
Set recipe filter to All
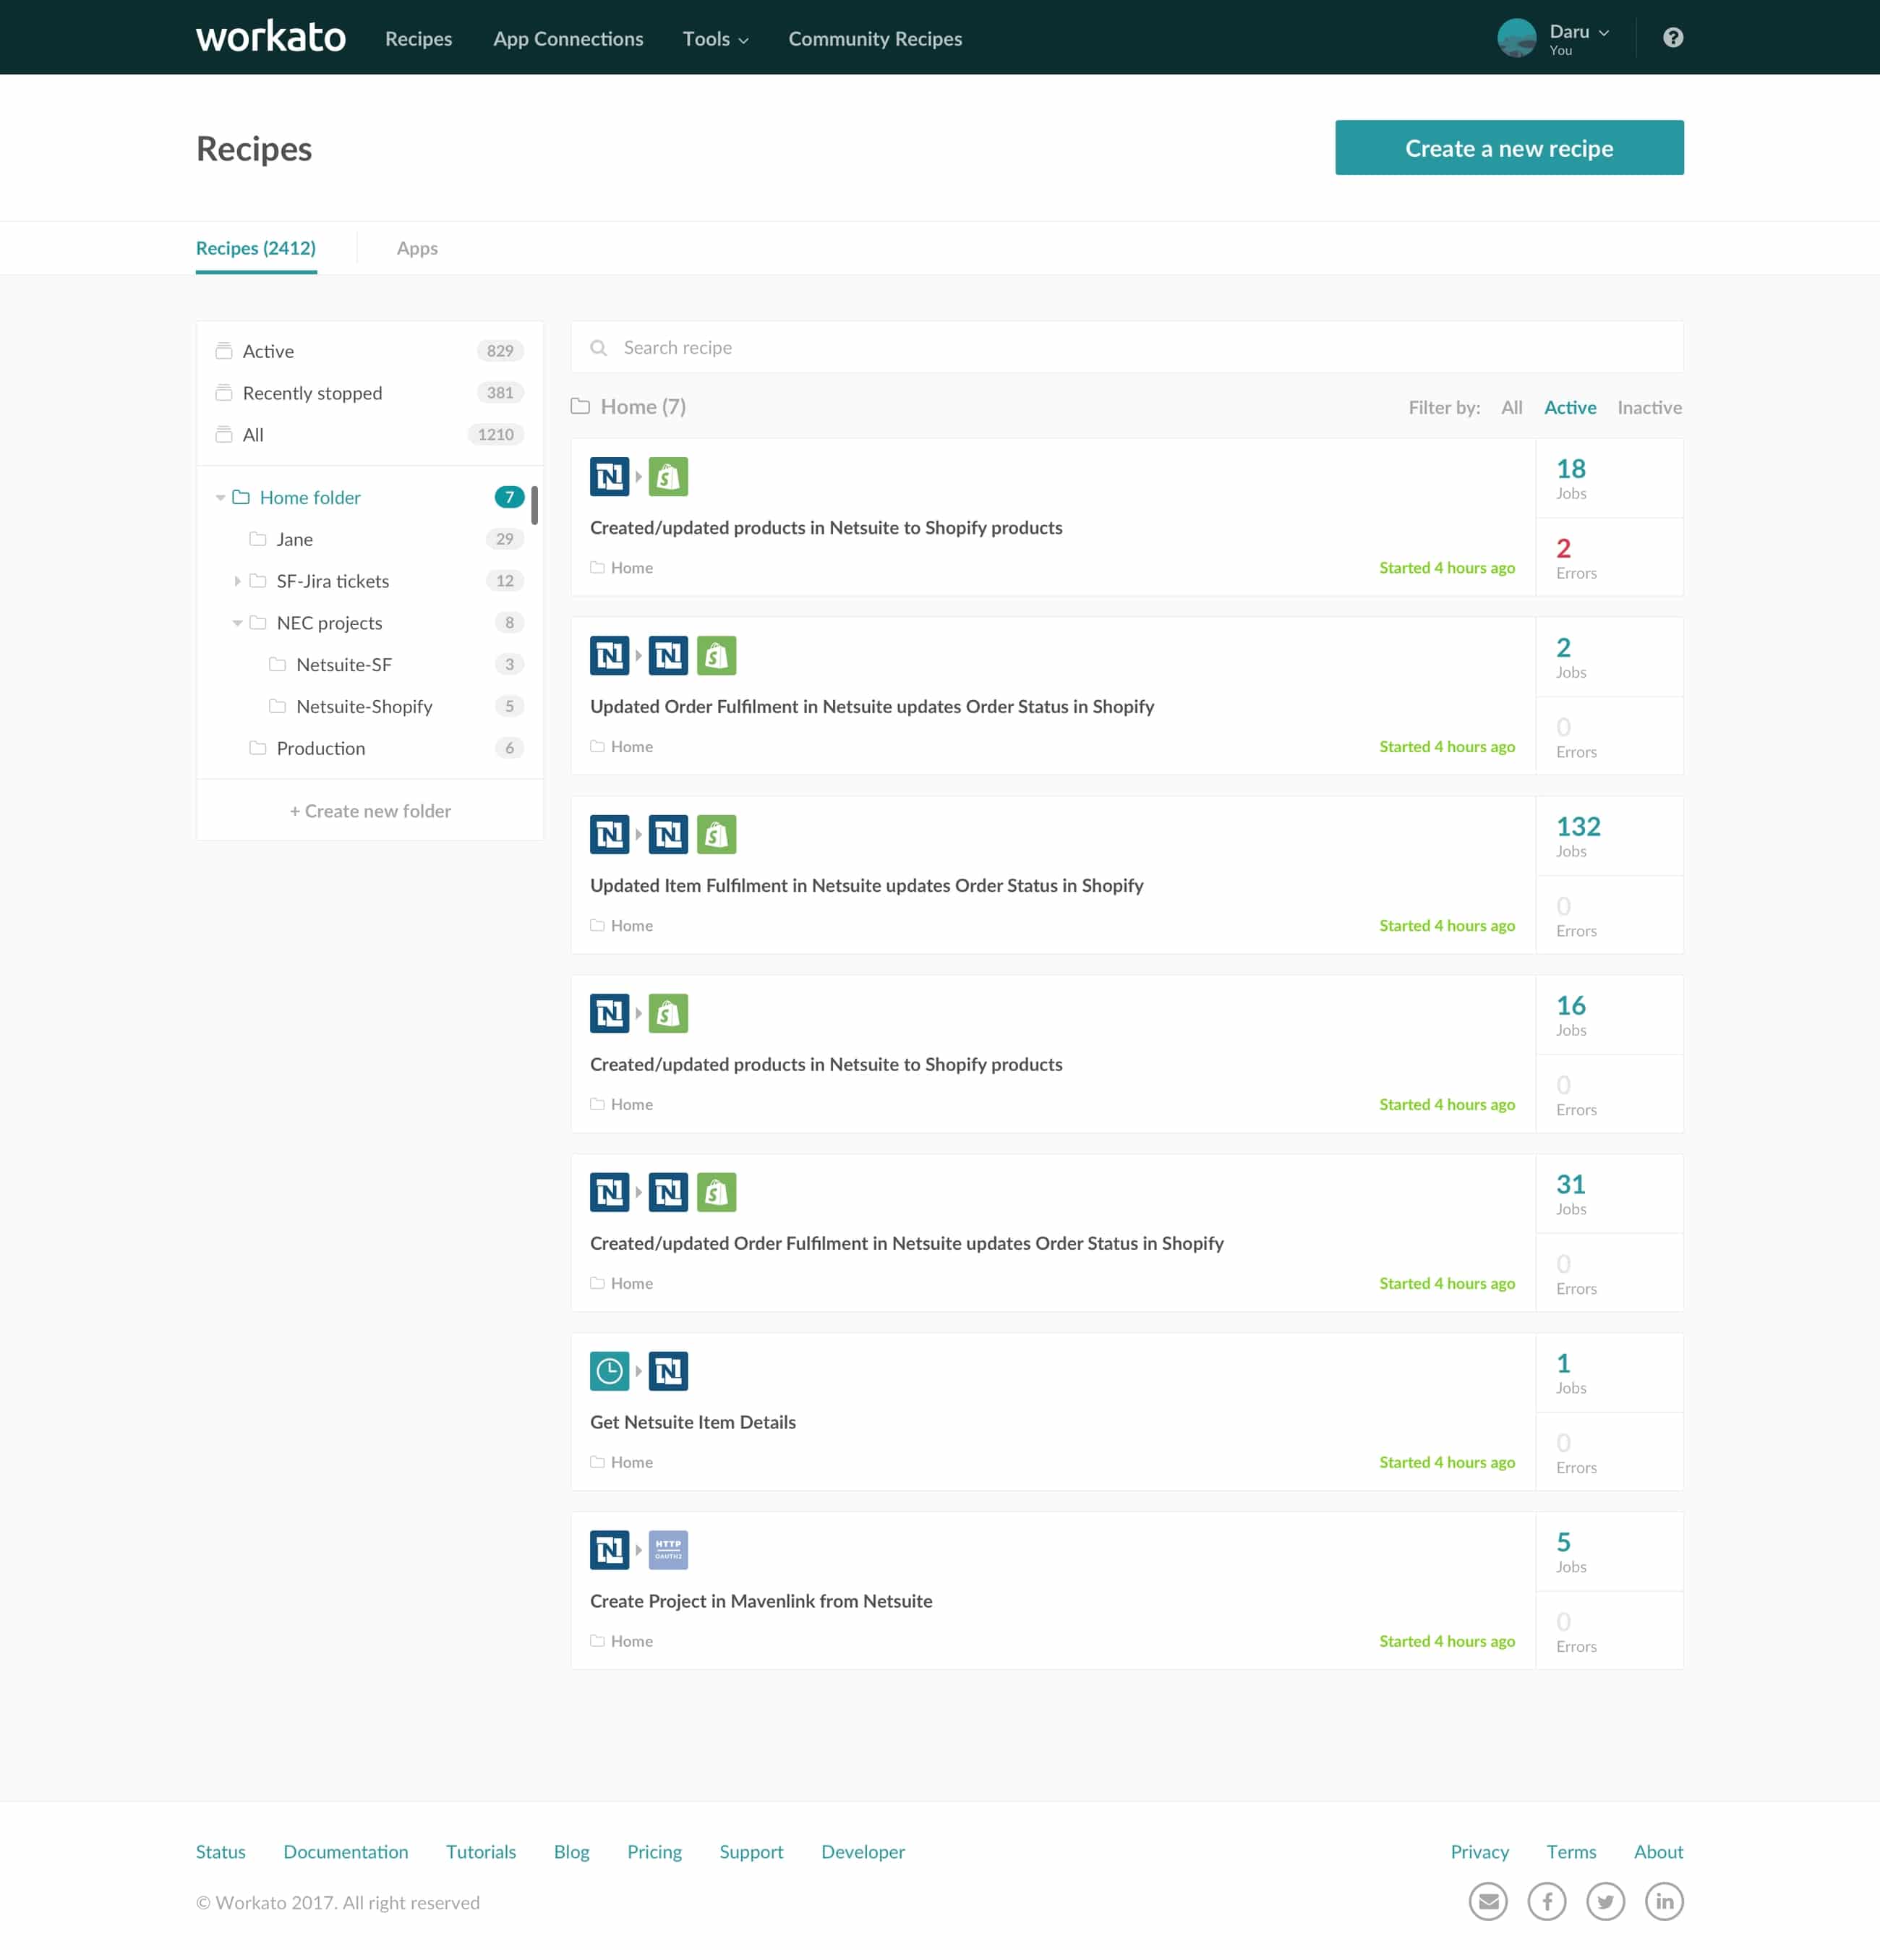1511,407
